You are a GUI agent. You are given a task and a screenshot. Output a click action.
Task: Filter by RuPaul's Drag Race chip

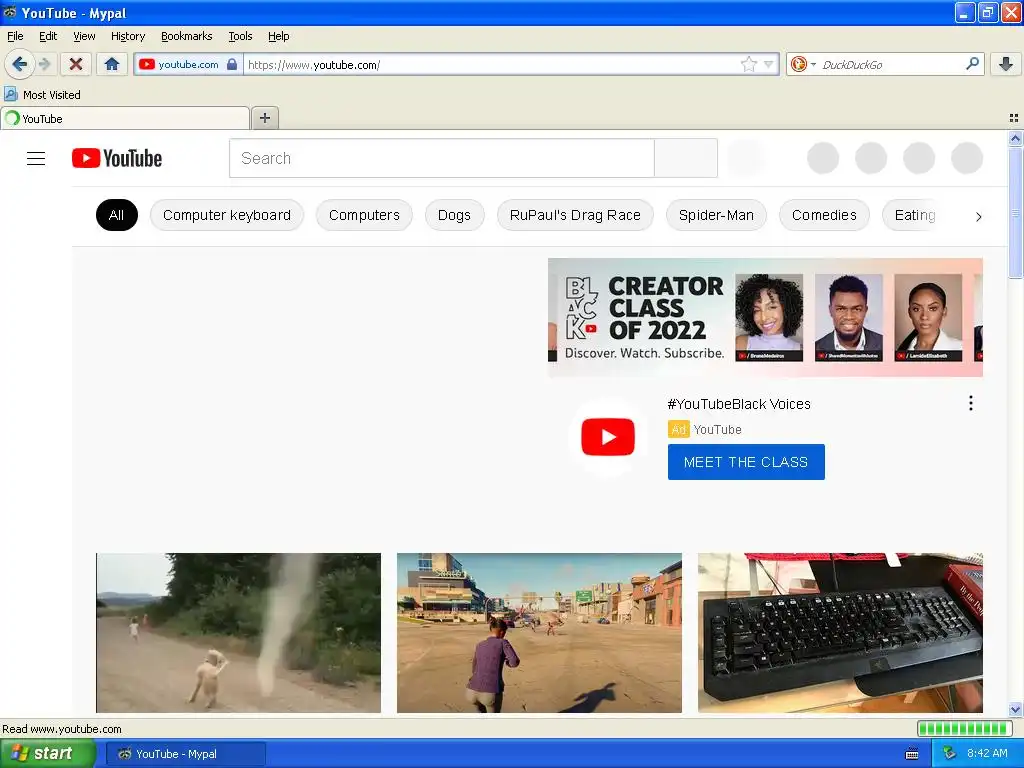coord(575,215)
